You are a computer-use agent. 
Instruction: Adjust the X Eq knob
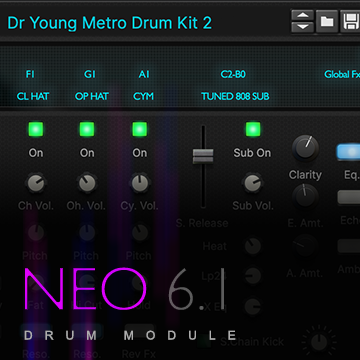coord(253,306)
